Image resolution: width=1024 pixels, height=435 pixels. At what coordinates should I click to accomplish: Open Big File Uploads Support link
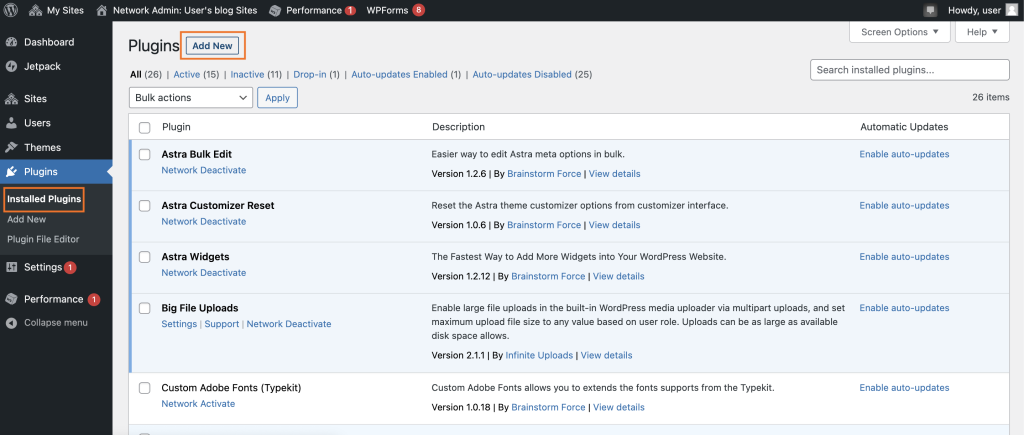(221, 324)
